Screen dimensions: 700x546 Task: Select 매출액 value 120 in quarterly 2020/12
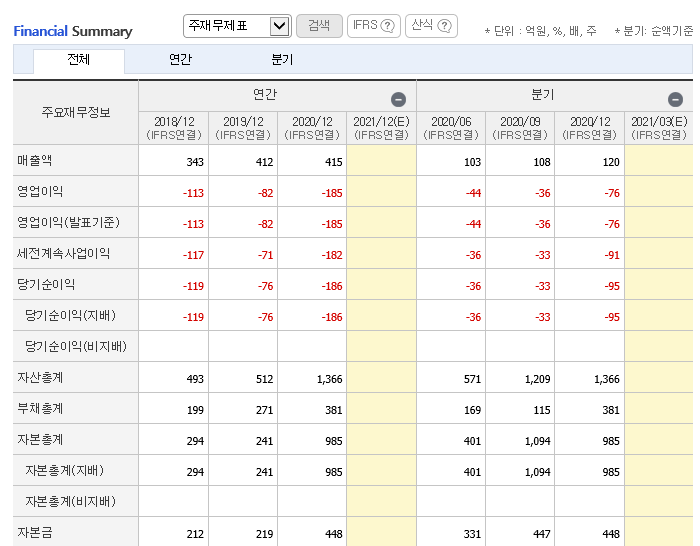coord(611,162)
